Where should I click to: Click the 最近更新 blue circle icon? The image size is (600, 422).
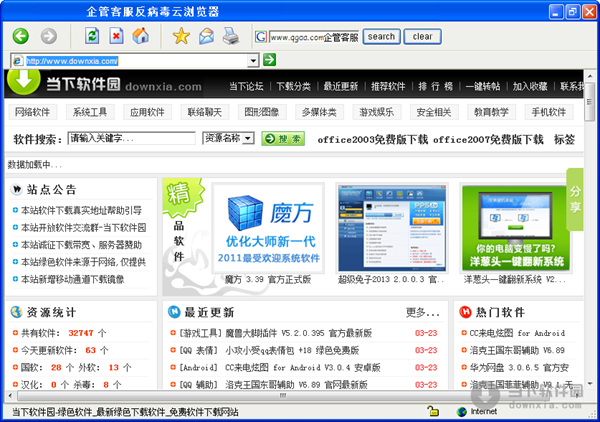[x=174, y=312]
